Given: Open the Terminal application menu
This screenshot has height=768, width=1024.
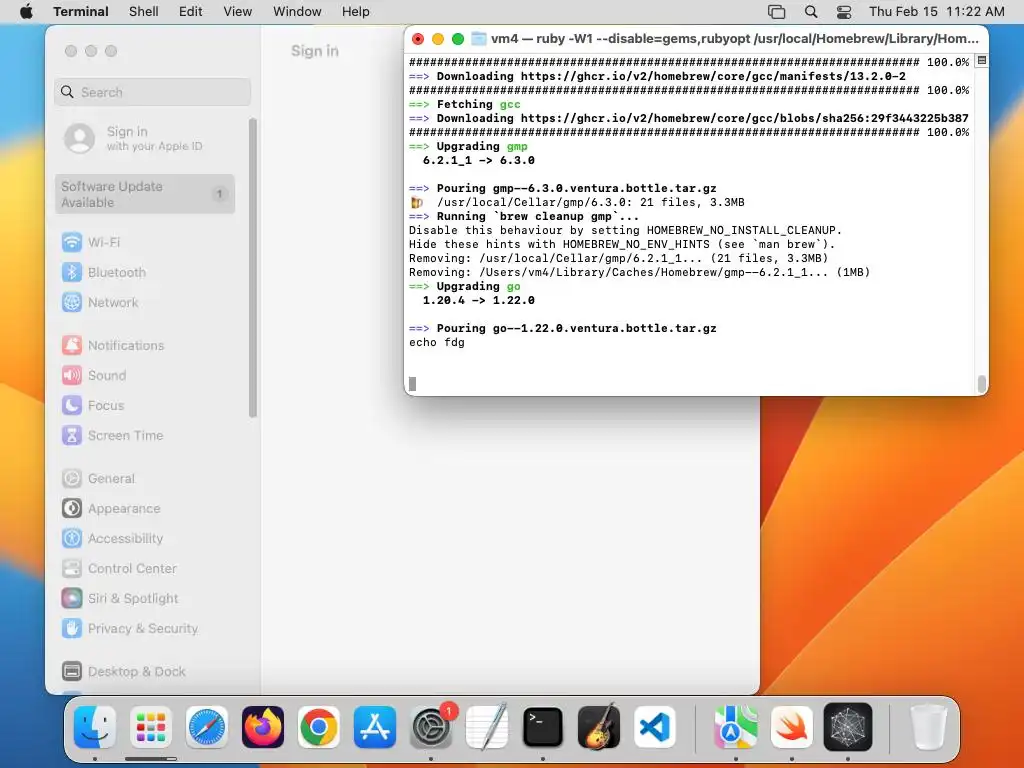Looking at the screenshot, I should (x=81, y=12).
